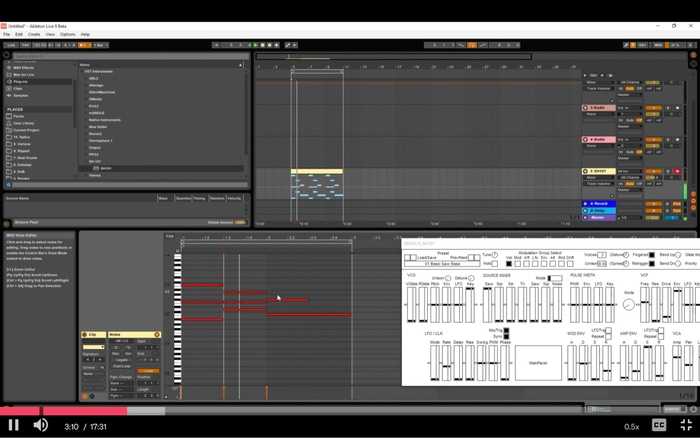Image resolution: width=700 pixels, height=438 pixels.
Task: Enable Val checkbox in Modulation Group Select
Action: point(508,264)
